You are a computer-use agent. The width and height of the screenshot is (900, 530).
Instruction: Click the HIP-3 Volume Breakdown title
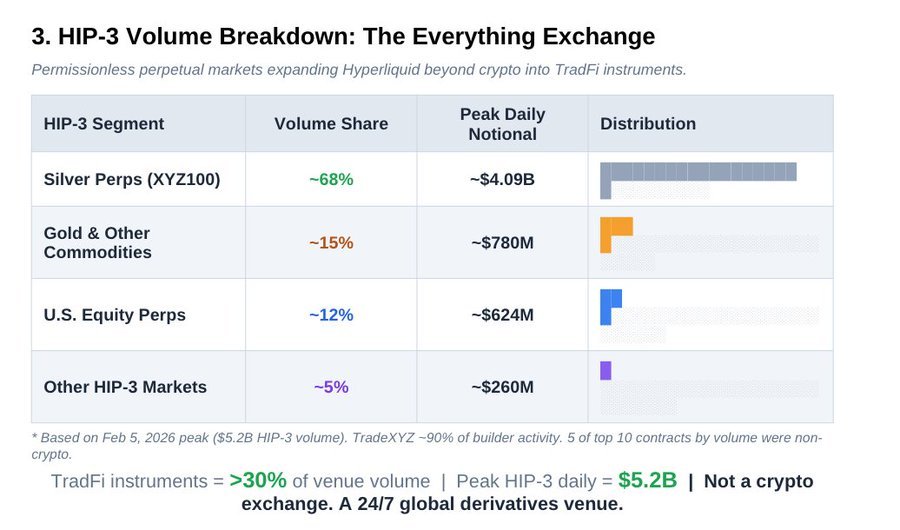(343, 37)
